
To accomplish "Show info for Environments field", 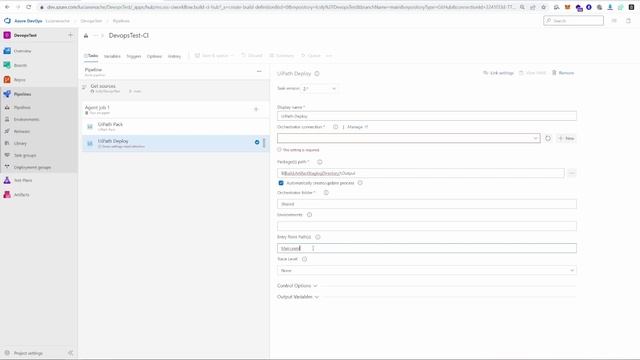I will [309, 215].
